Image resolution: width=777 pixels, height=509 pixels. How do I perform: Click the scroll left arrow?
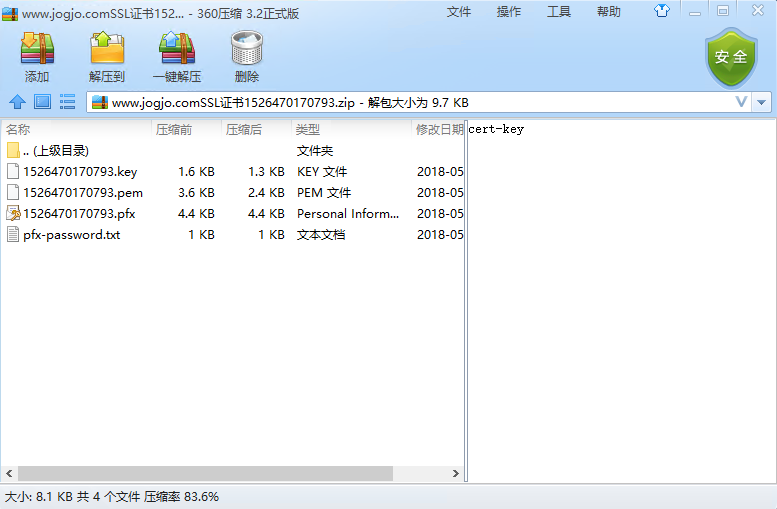(x=9, y=473)
